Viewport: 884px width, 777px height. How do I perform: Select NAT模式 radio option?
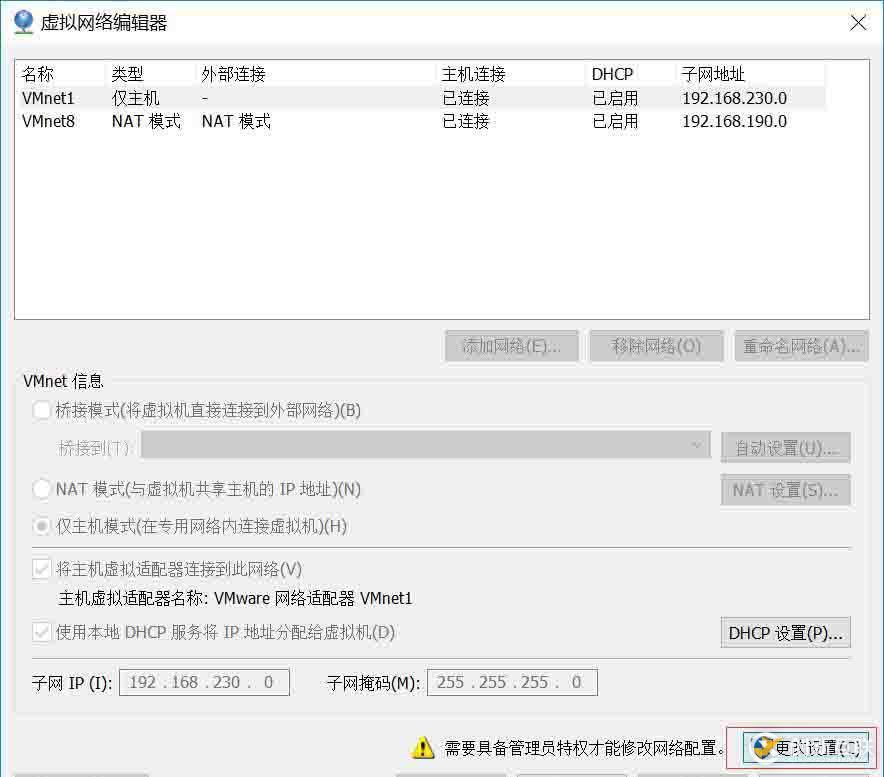point(40,489)
